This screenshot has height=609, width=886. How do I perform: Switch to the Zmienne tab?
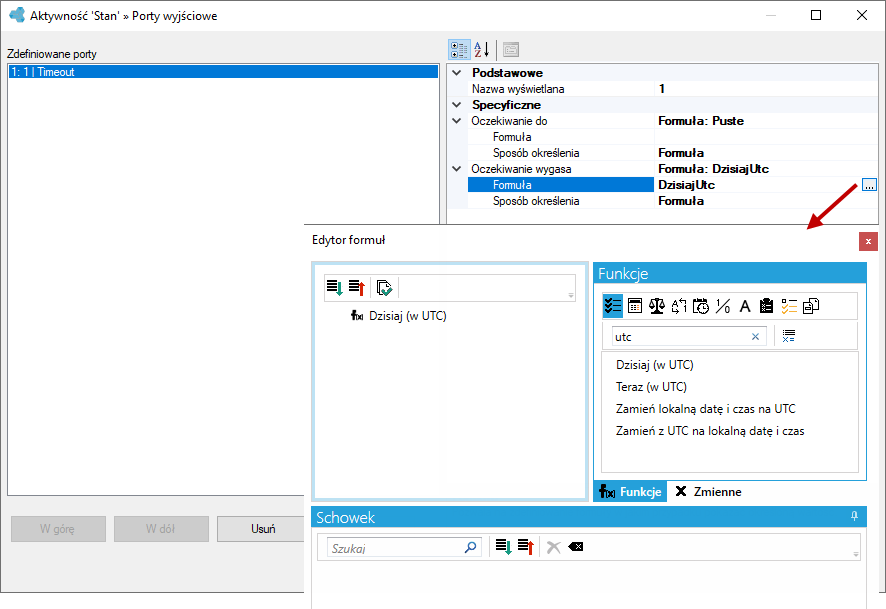708,492
